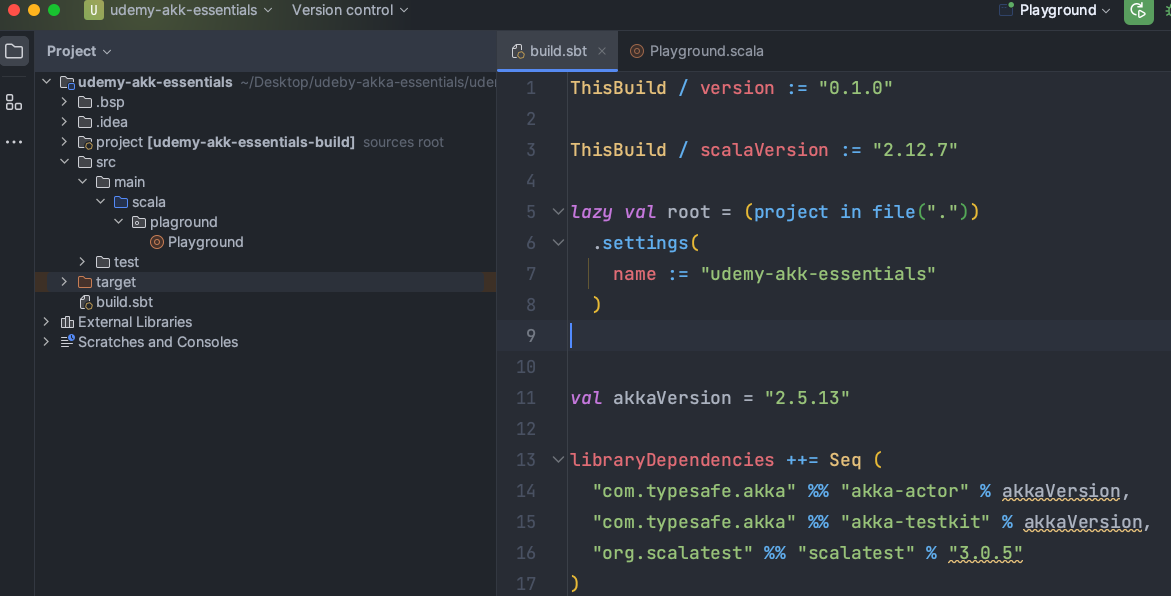Viewport: 1171px width, 596px height.
Task: Open the Structure tool window icon
Action: [14, 102]
